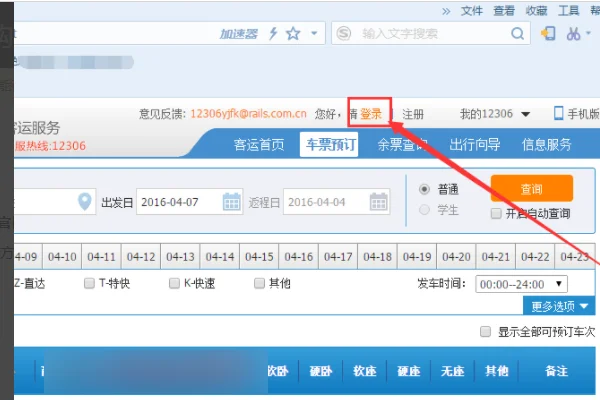
Task: Check the T-特快 checkbox
Action: [x=89, y=283]
